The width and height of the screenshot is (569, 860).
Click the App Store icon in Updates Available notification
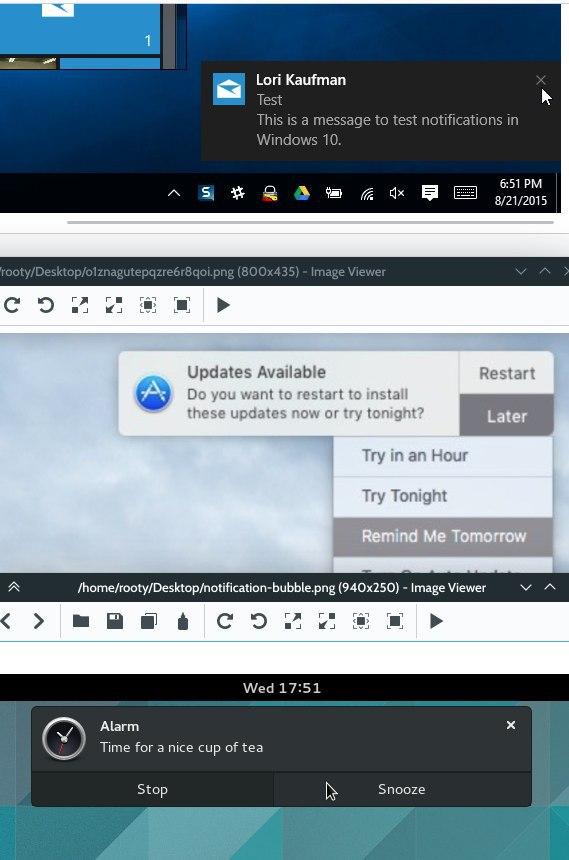[x=153, y=393]
